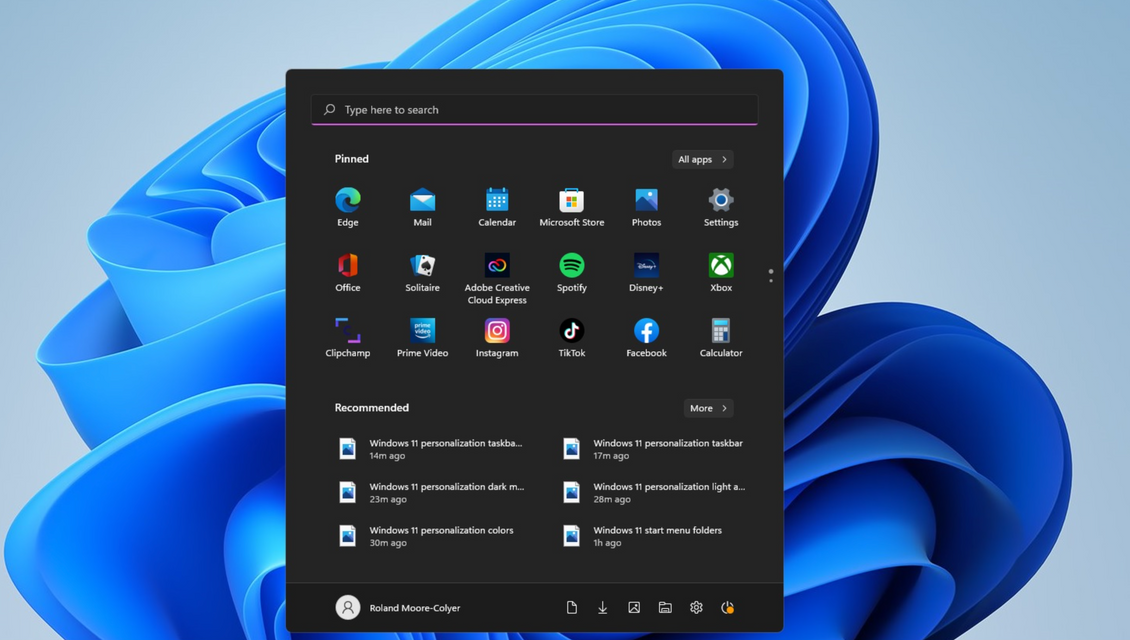Screen dimensions: 1130x640
Task: Launch the Office app
Action: point(347,272)
